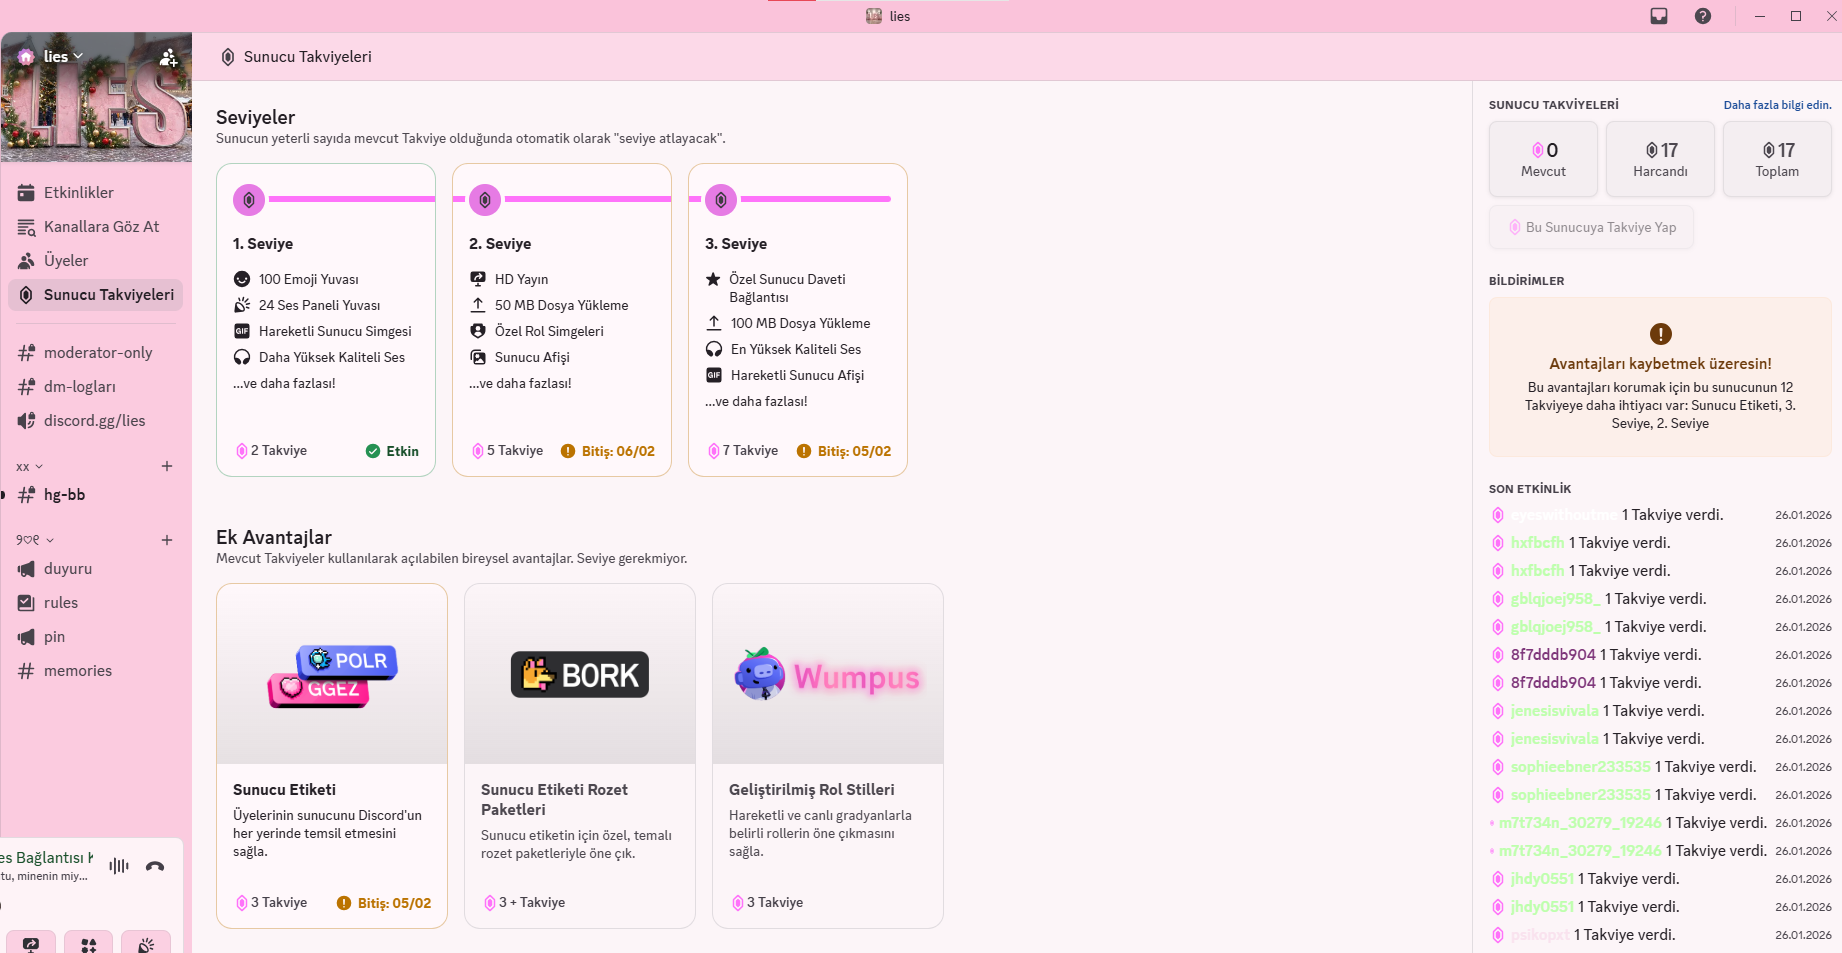
Task: Click the help question mark icon
Action: (1703, 16)
